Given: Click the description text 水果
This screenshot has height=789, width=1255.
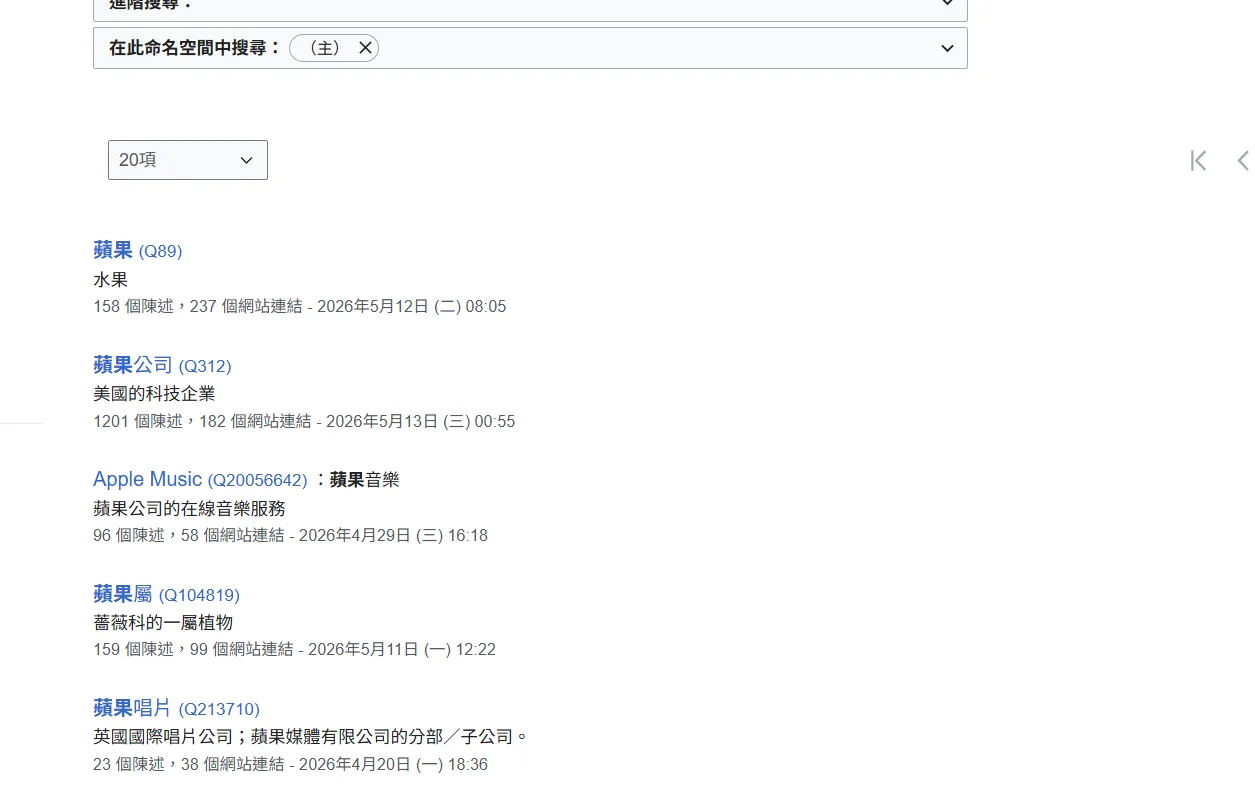Looking at the screenshot, I should 111,280.
